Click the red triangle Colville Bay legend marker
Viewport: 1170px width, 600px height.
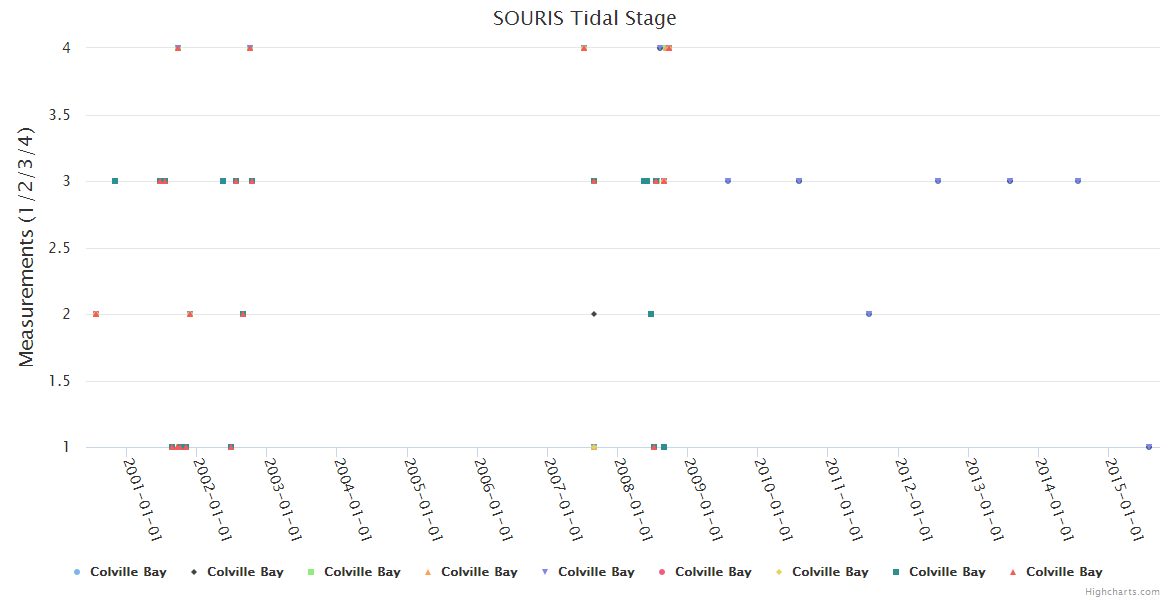1013,572
